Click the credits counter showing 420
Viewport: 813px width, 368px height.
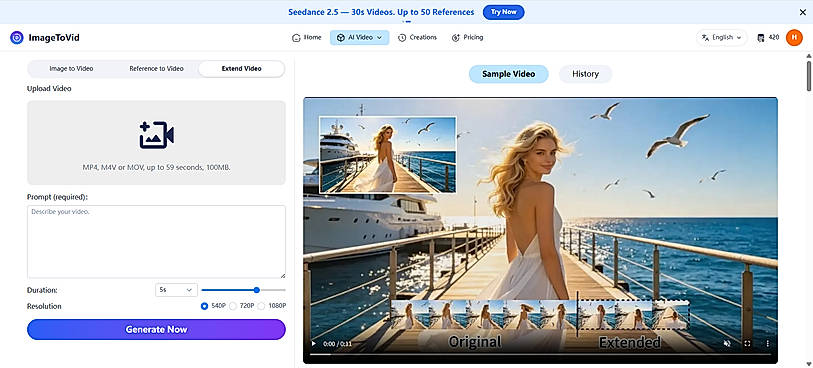768,37
